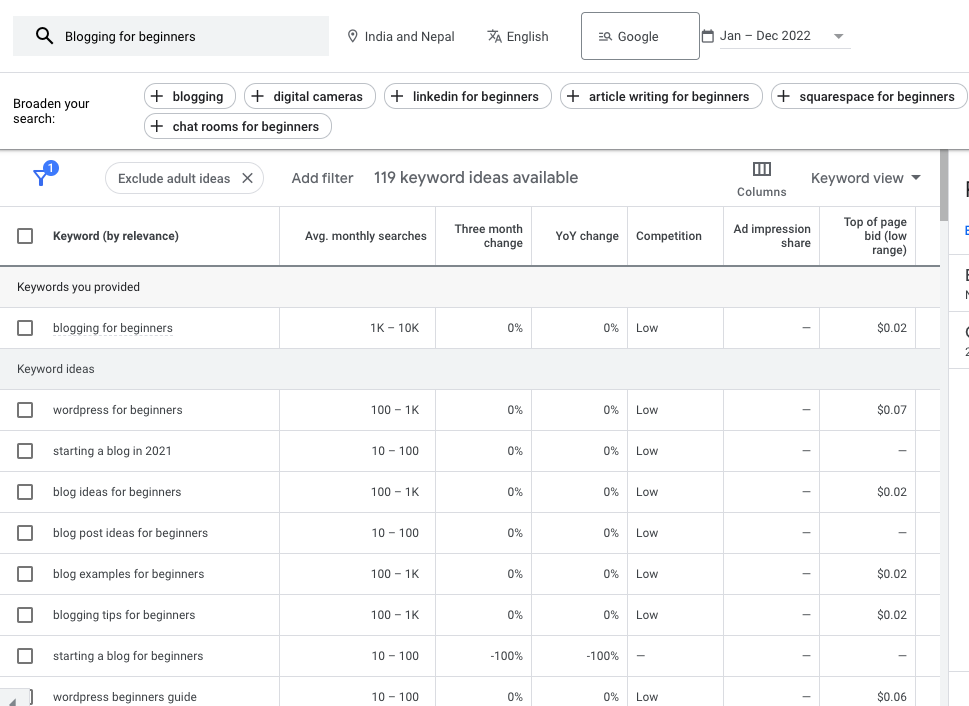The image size is (969, 706).
Task: Click the location pin icon
Action: [x=352, y=36]
